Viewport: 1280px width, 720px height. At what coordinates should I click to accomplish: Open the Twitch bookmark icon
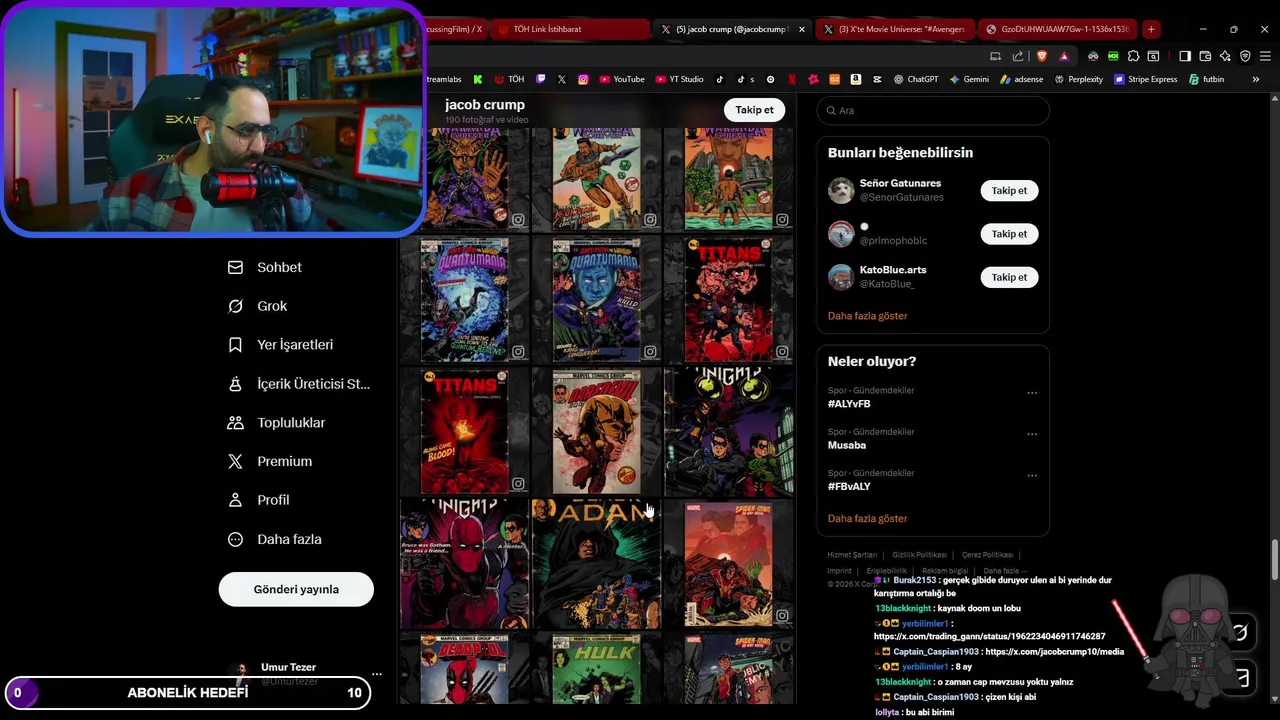click(541, 79)
